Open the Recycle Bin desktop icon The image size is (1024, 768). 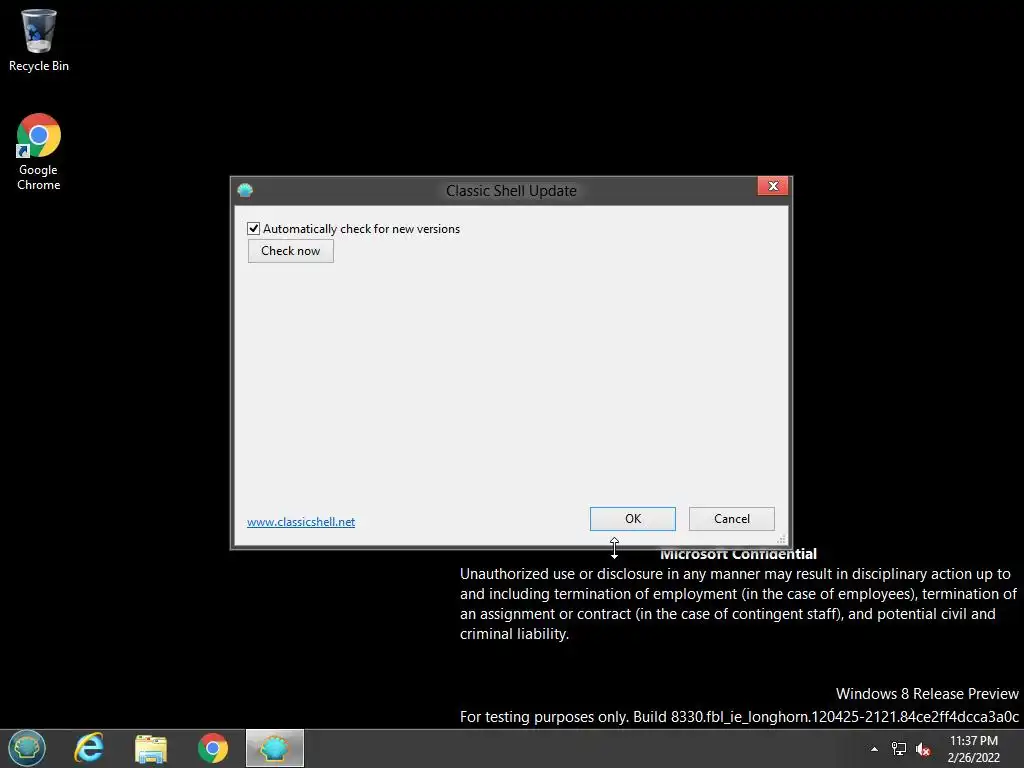click(x=39, y=40)
